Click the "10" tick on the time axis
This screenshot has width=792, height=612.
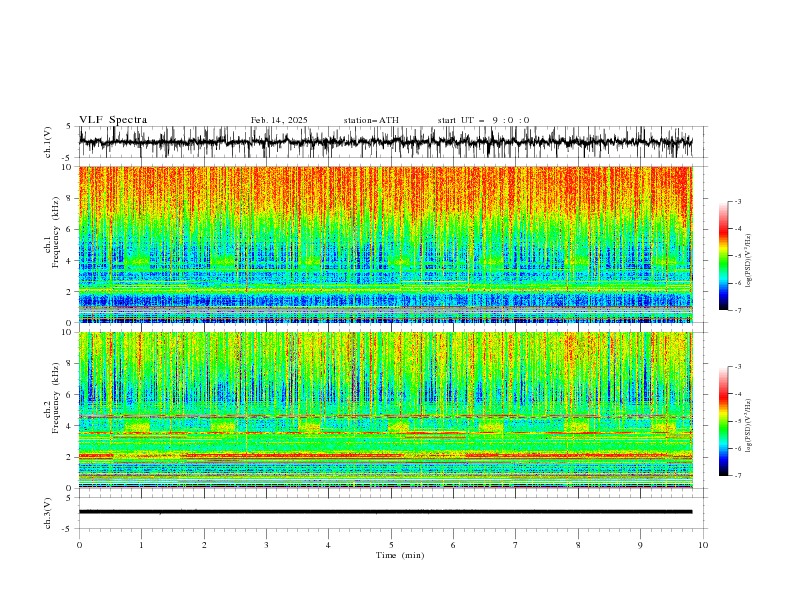703,545
